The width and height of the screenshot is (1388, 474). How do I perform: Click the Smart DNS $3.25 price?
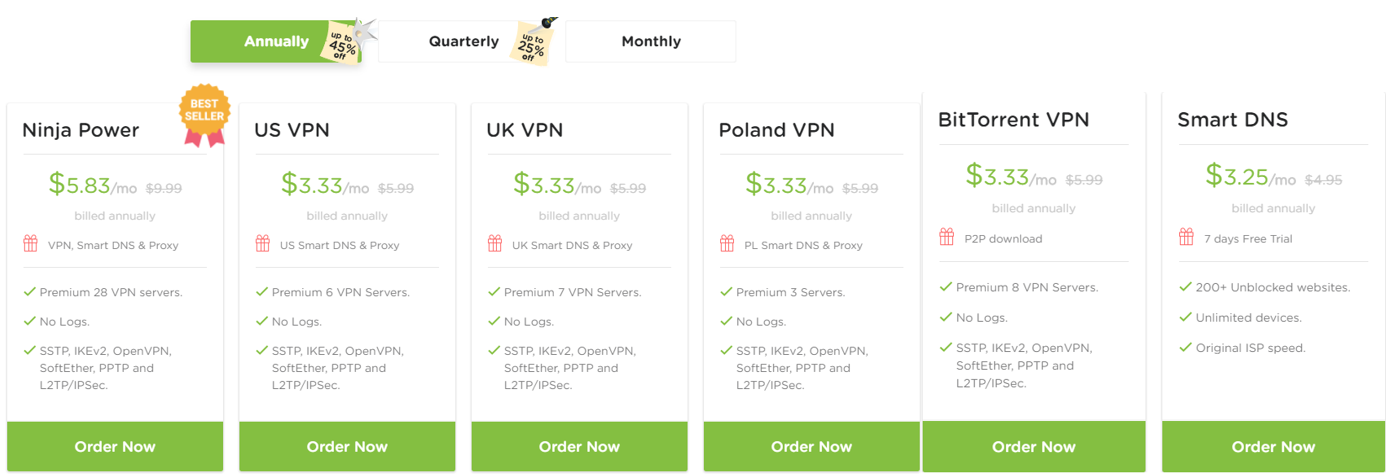1237,175
